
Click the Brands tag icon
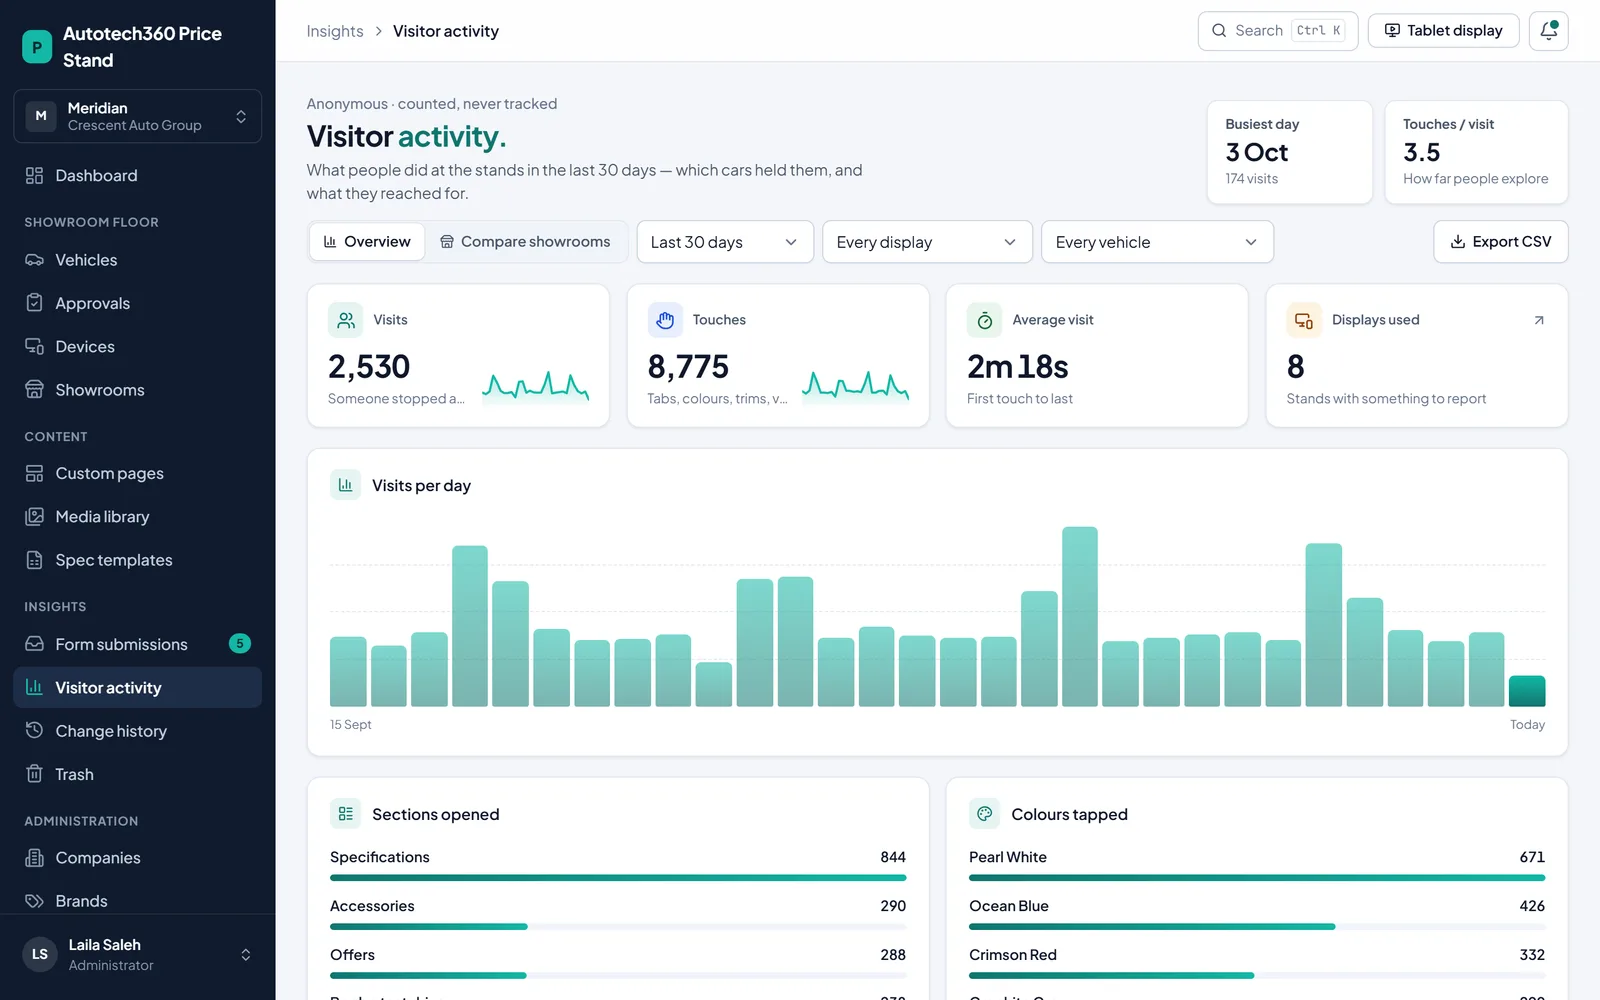(x=34, y=901)
